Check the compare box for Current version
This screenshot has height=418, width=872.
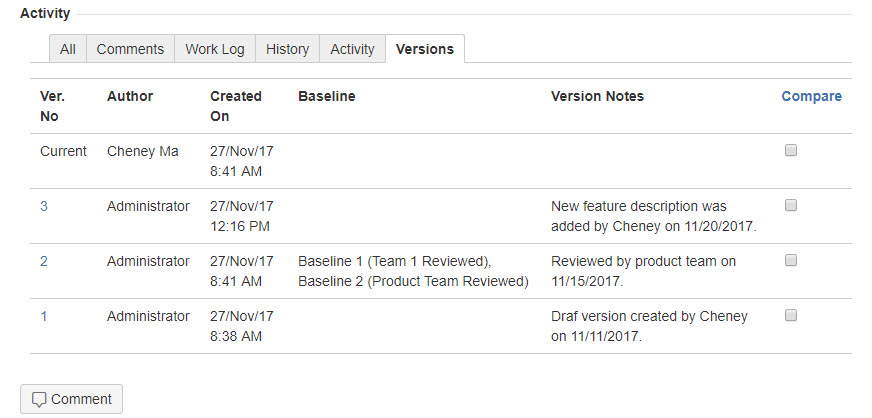coord(791,151)
